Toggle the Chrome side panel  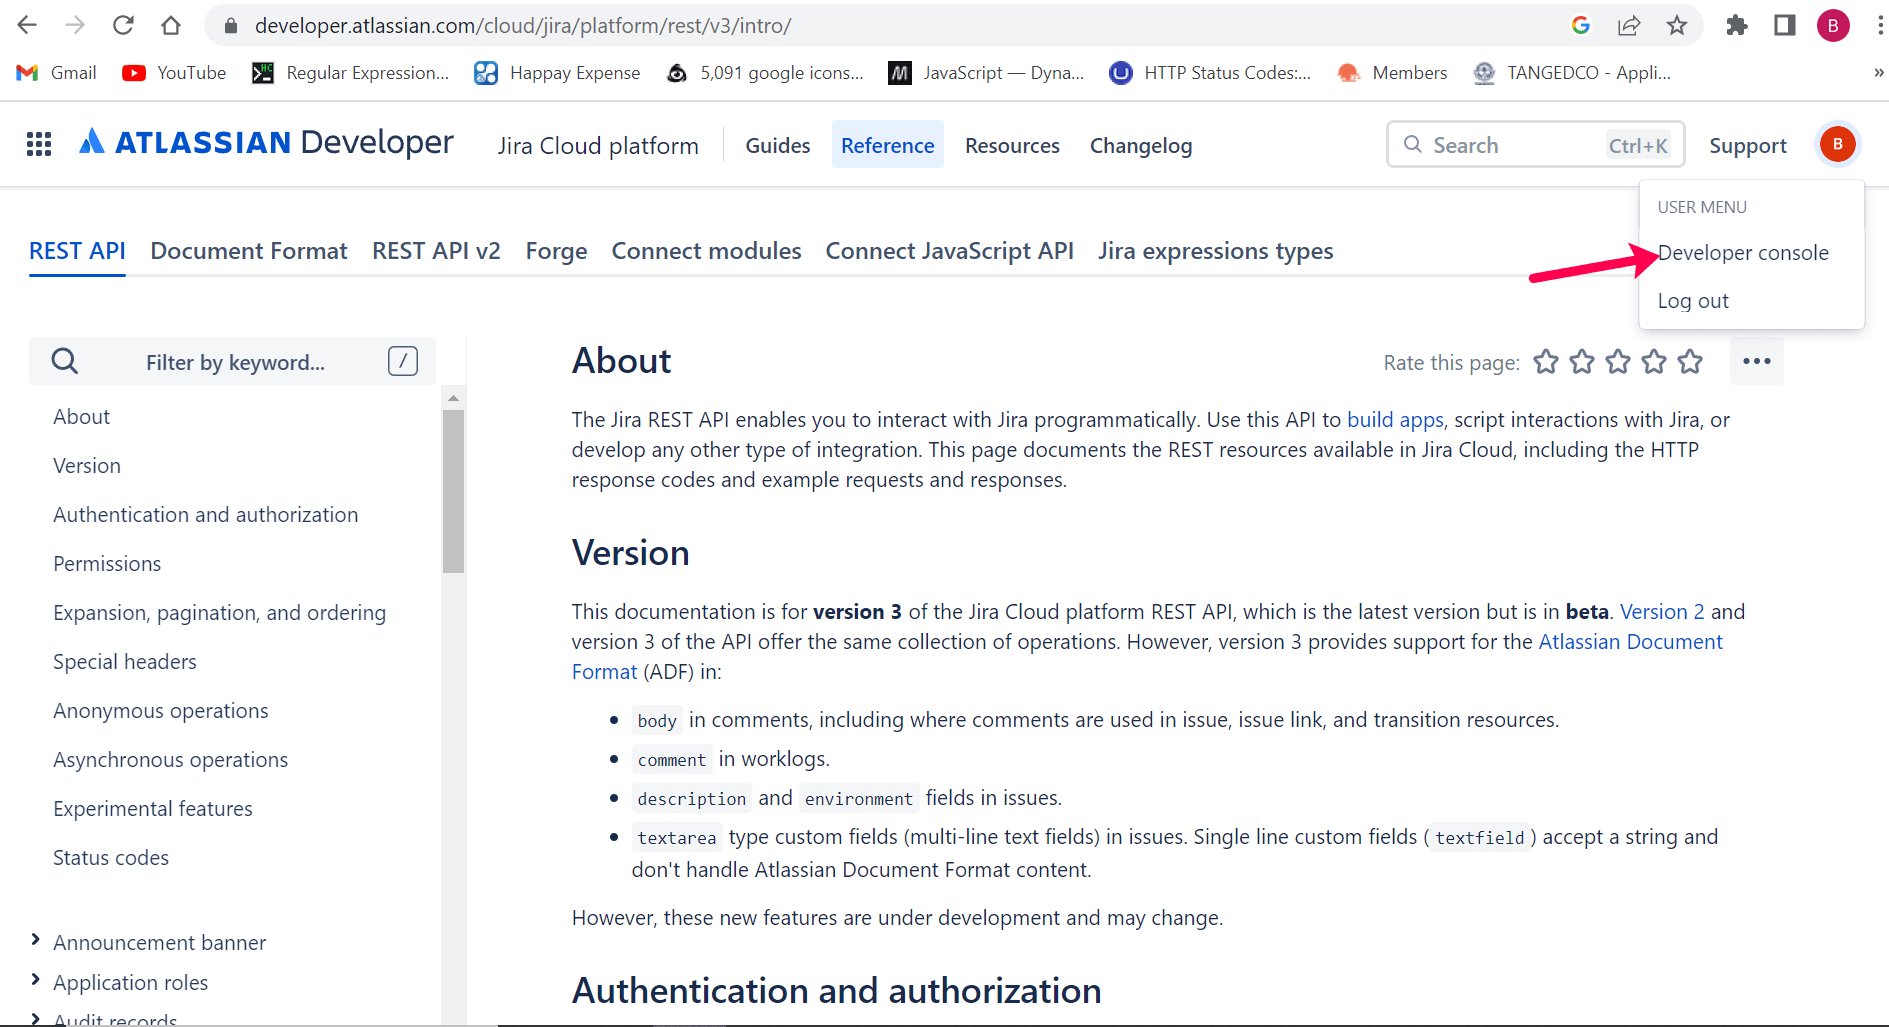tap(1785, 25)
